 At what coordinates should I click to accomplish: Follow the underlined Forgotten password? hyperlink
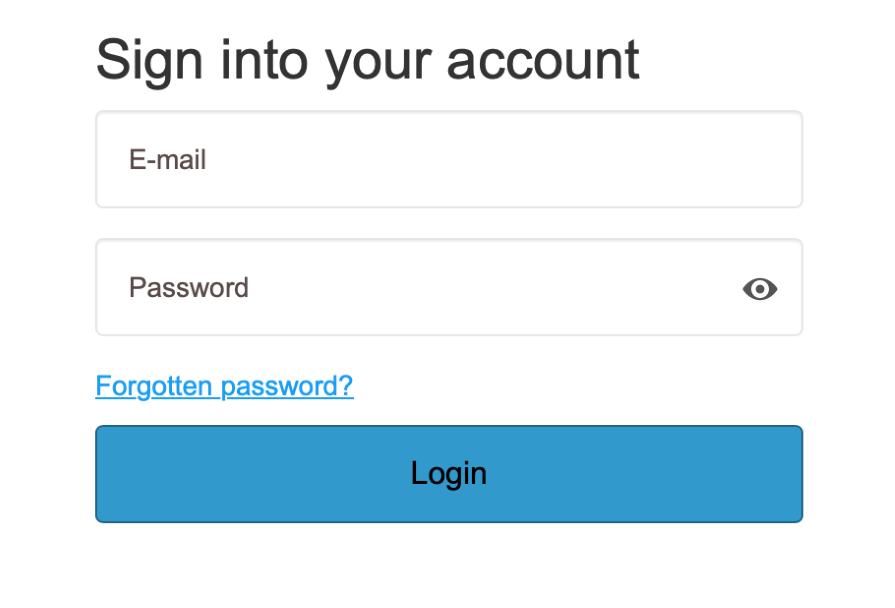(224, 386)
